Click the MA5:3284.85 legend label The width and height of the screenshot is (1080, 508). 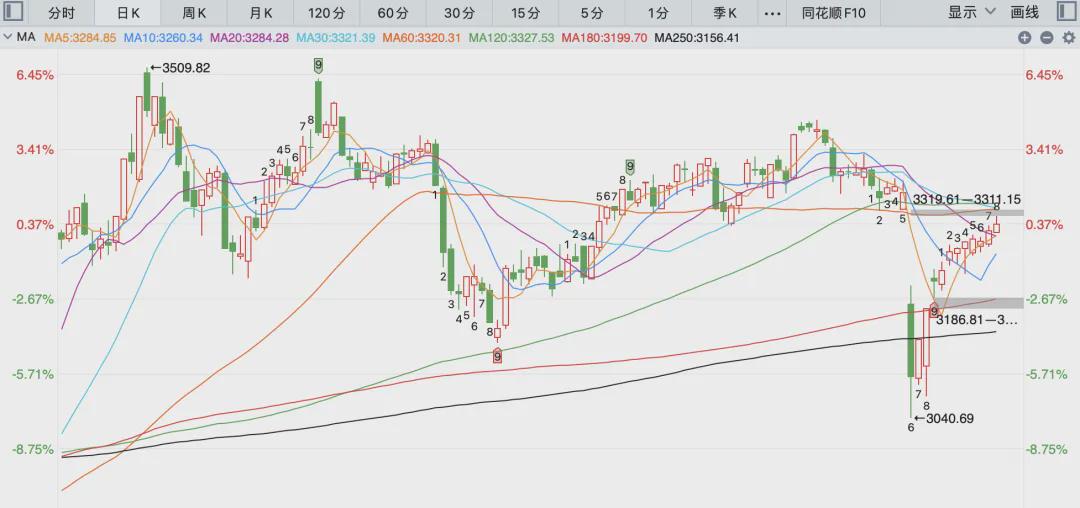[80, 39]
